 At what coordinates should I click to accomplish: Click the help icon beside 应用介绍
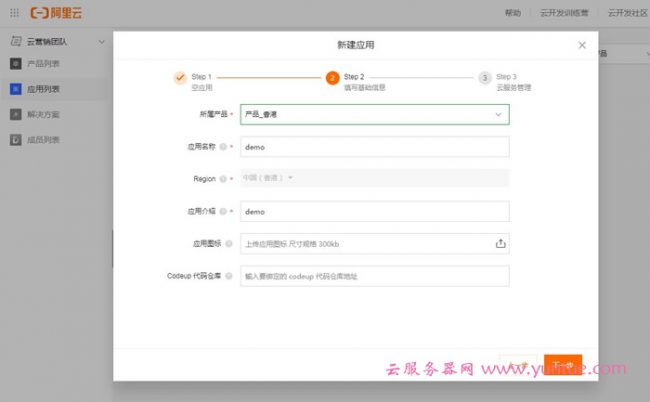point(223,212)
